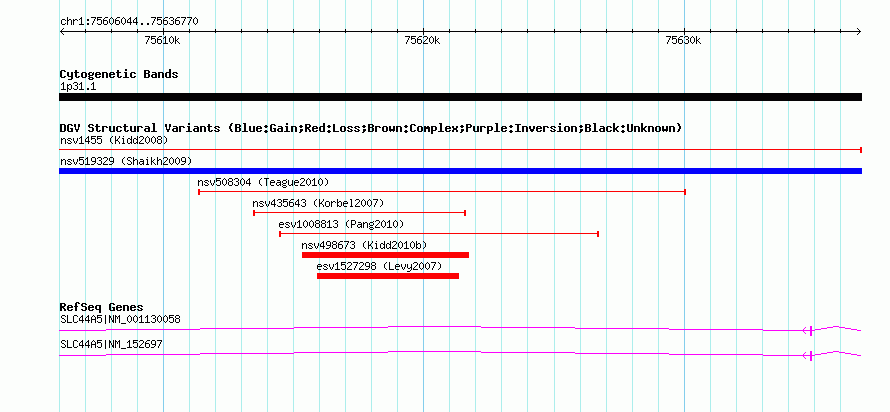890x412 pixels.
Task: Click the nsv1455 (Kidd2008) label
Action: pyautogui.click(x=114, y=140)
